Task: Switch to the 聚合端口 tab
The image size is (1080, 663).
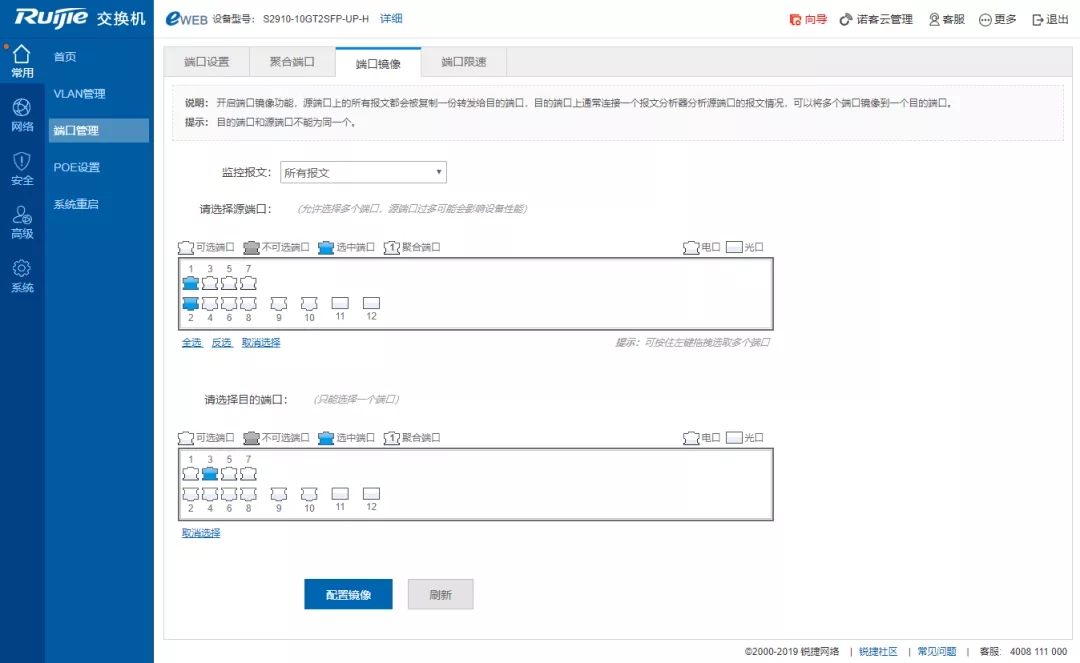Action: tap(292, 62)
